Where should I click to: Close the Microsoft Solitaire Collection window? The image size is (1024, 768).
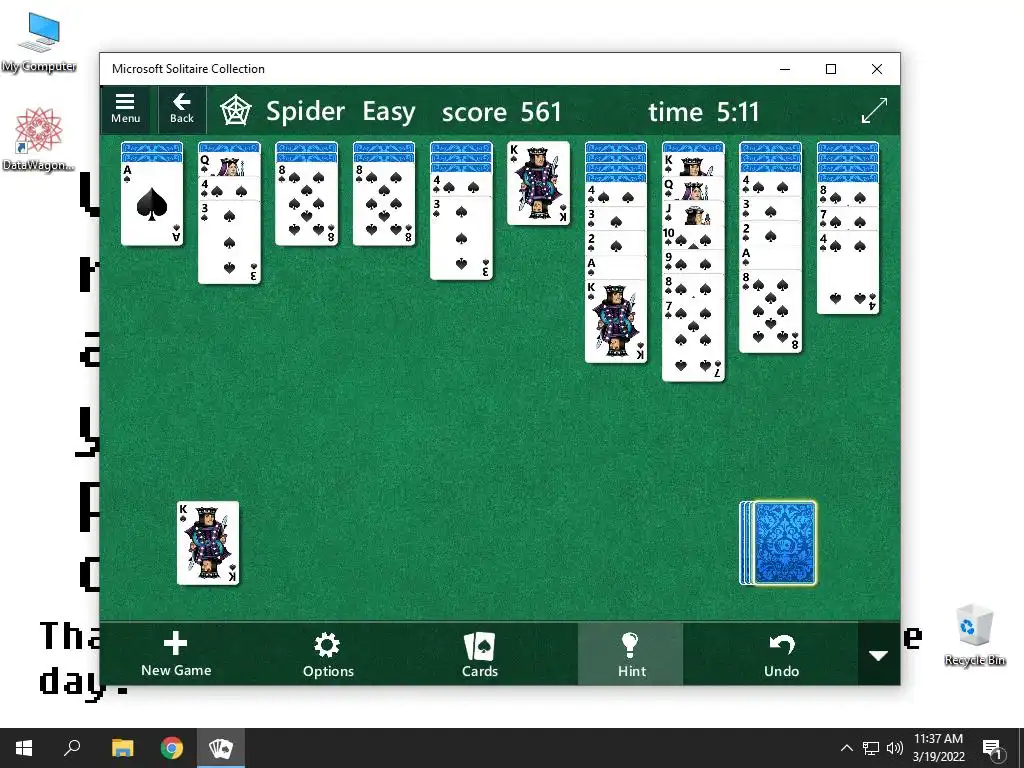(876, 69)
